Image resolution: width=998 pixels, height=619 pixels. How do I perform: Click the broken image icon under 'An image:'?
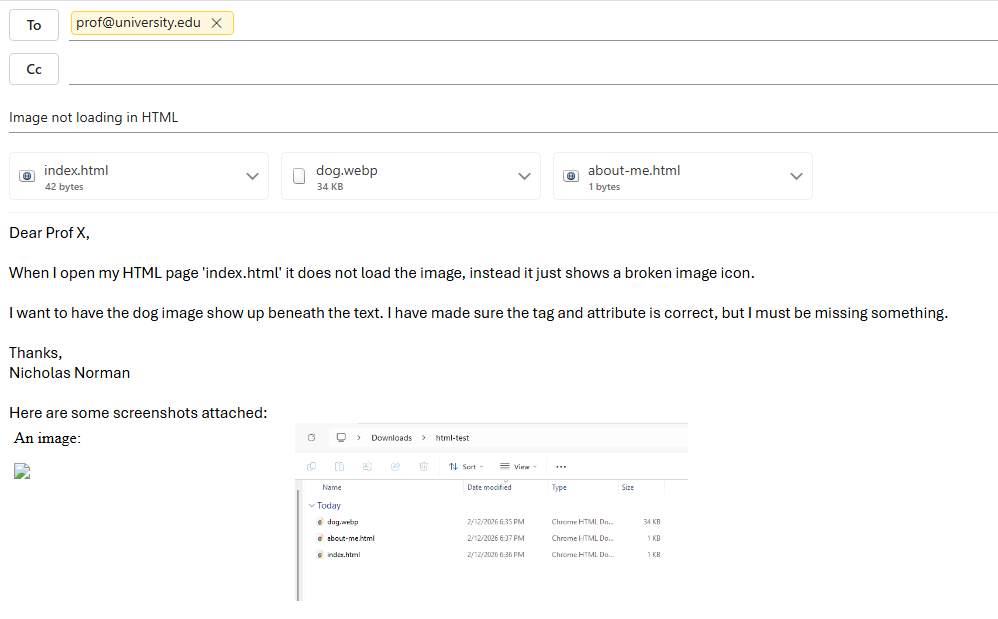click(x=22, y=472)
